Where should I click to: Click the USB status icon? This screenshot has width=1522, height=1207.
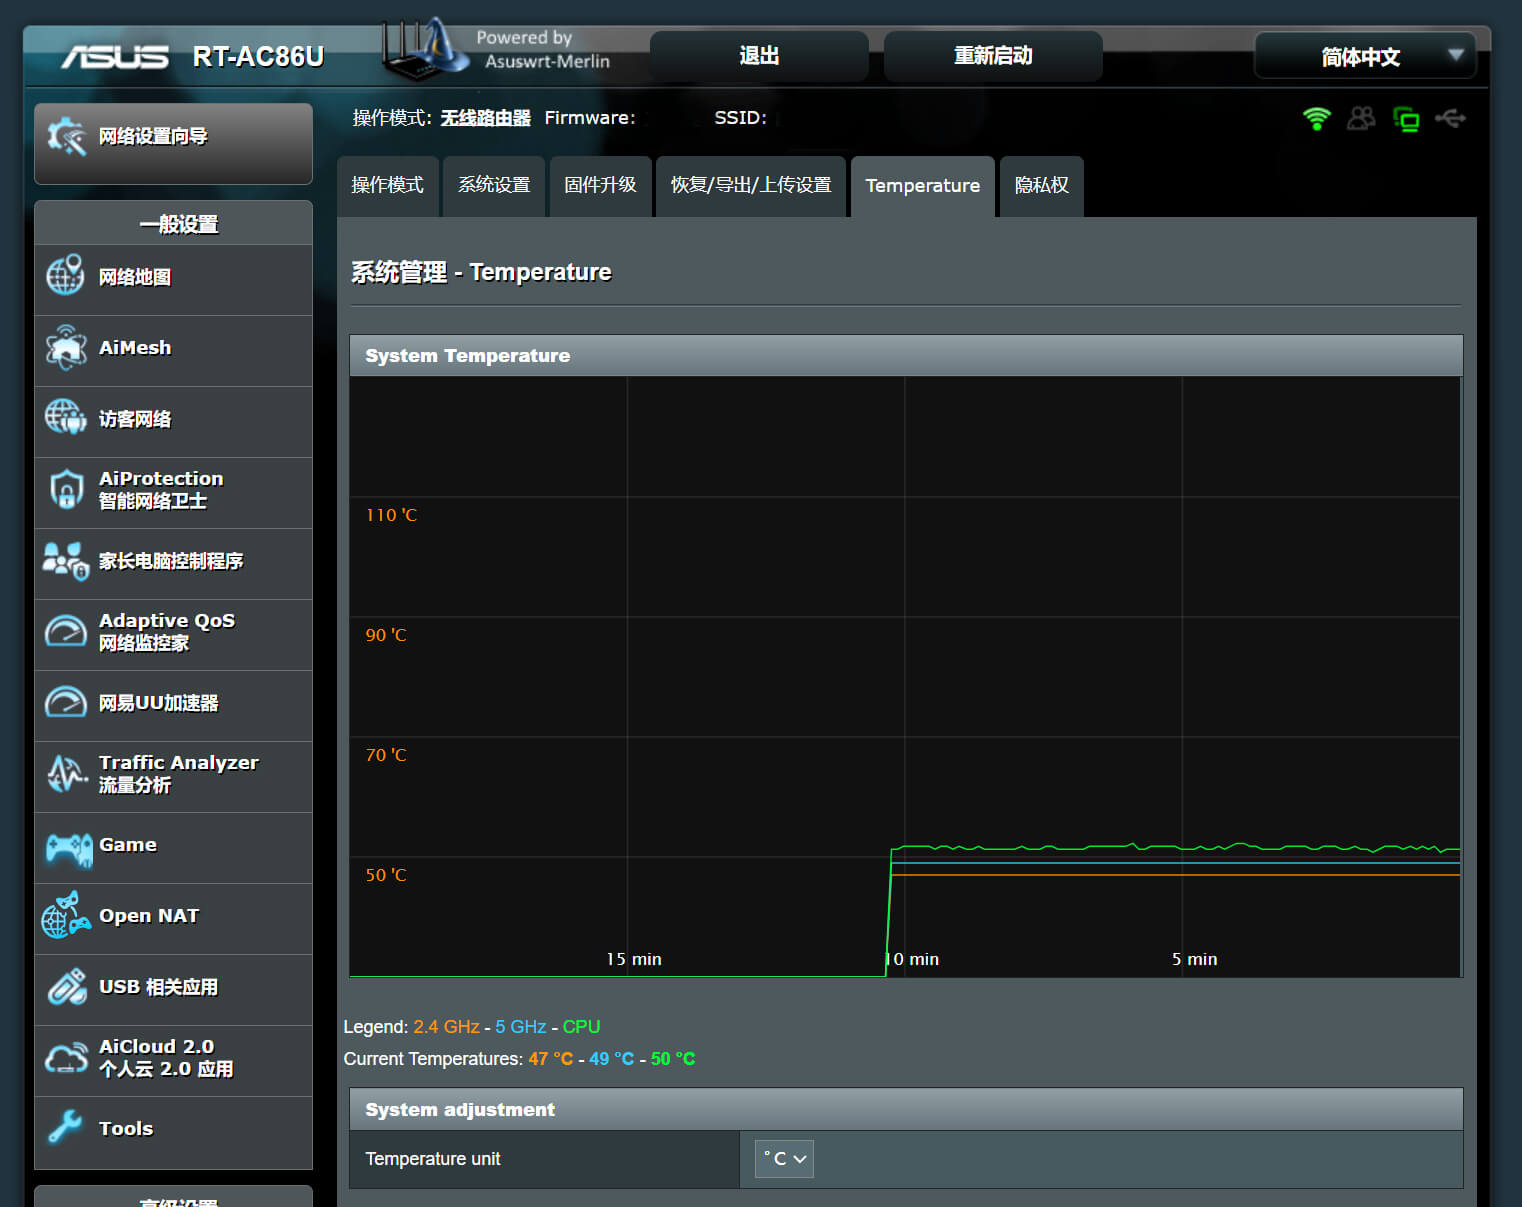pos(1450,119)
